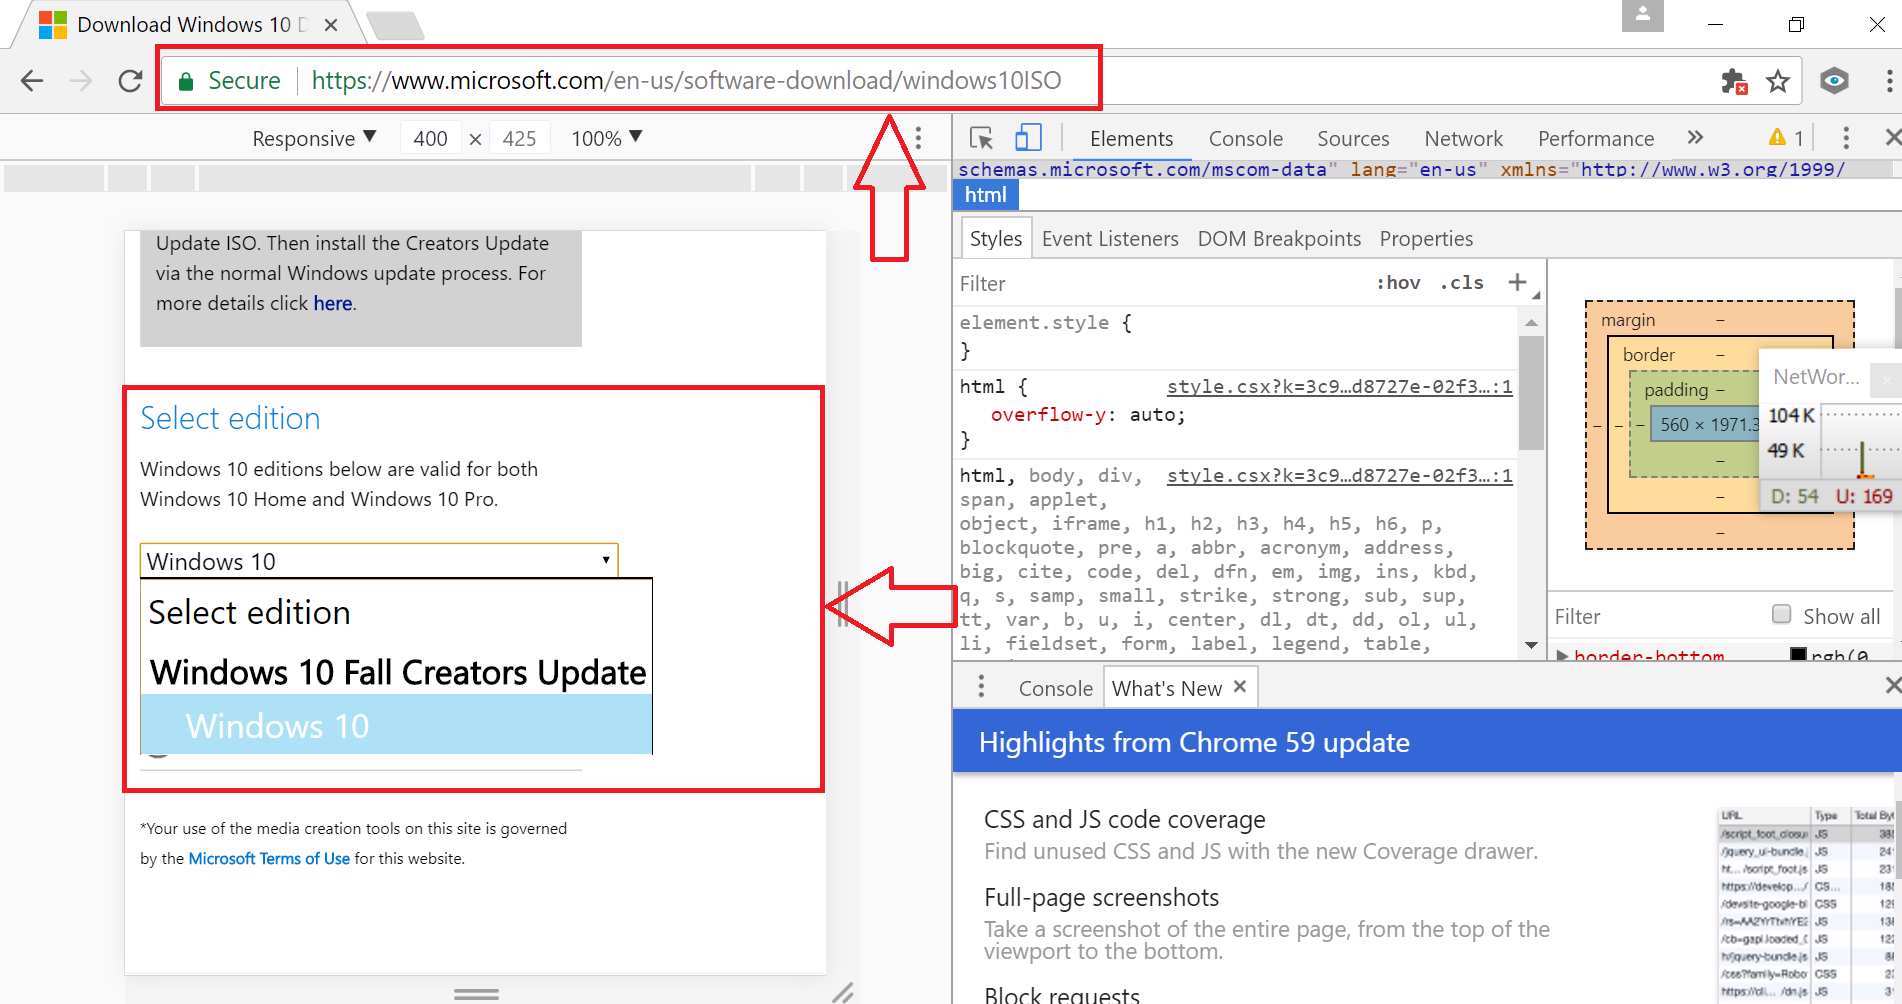This screenshot has height=1004, width=1902.
Task: Choose Windows 10 Fall Creators Update option
Action: [397, 672]
